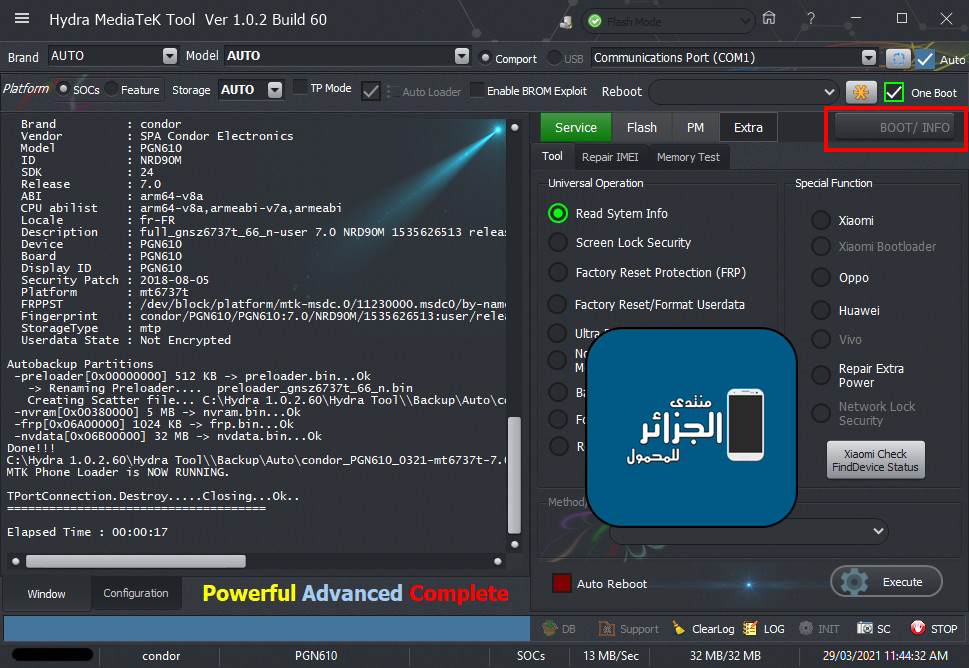Expand the Brand dropdown
Screen dimensions: 969x668
pyautogui.click(x=169, y=56)
